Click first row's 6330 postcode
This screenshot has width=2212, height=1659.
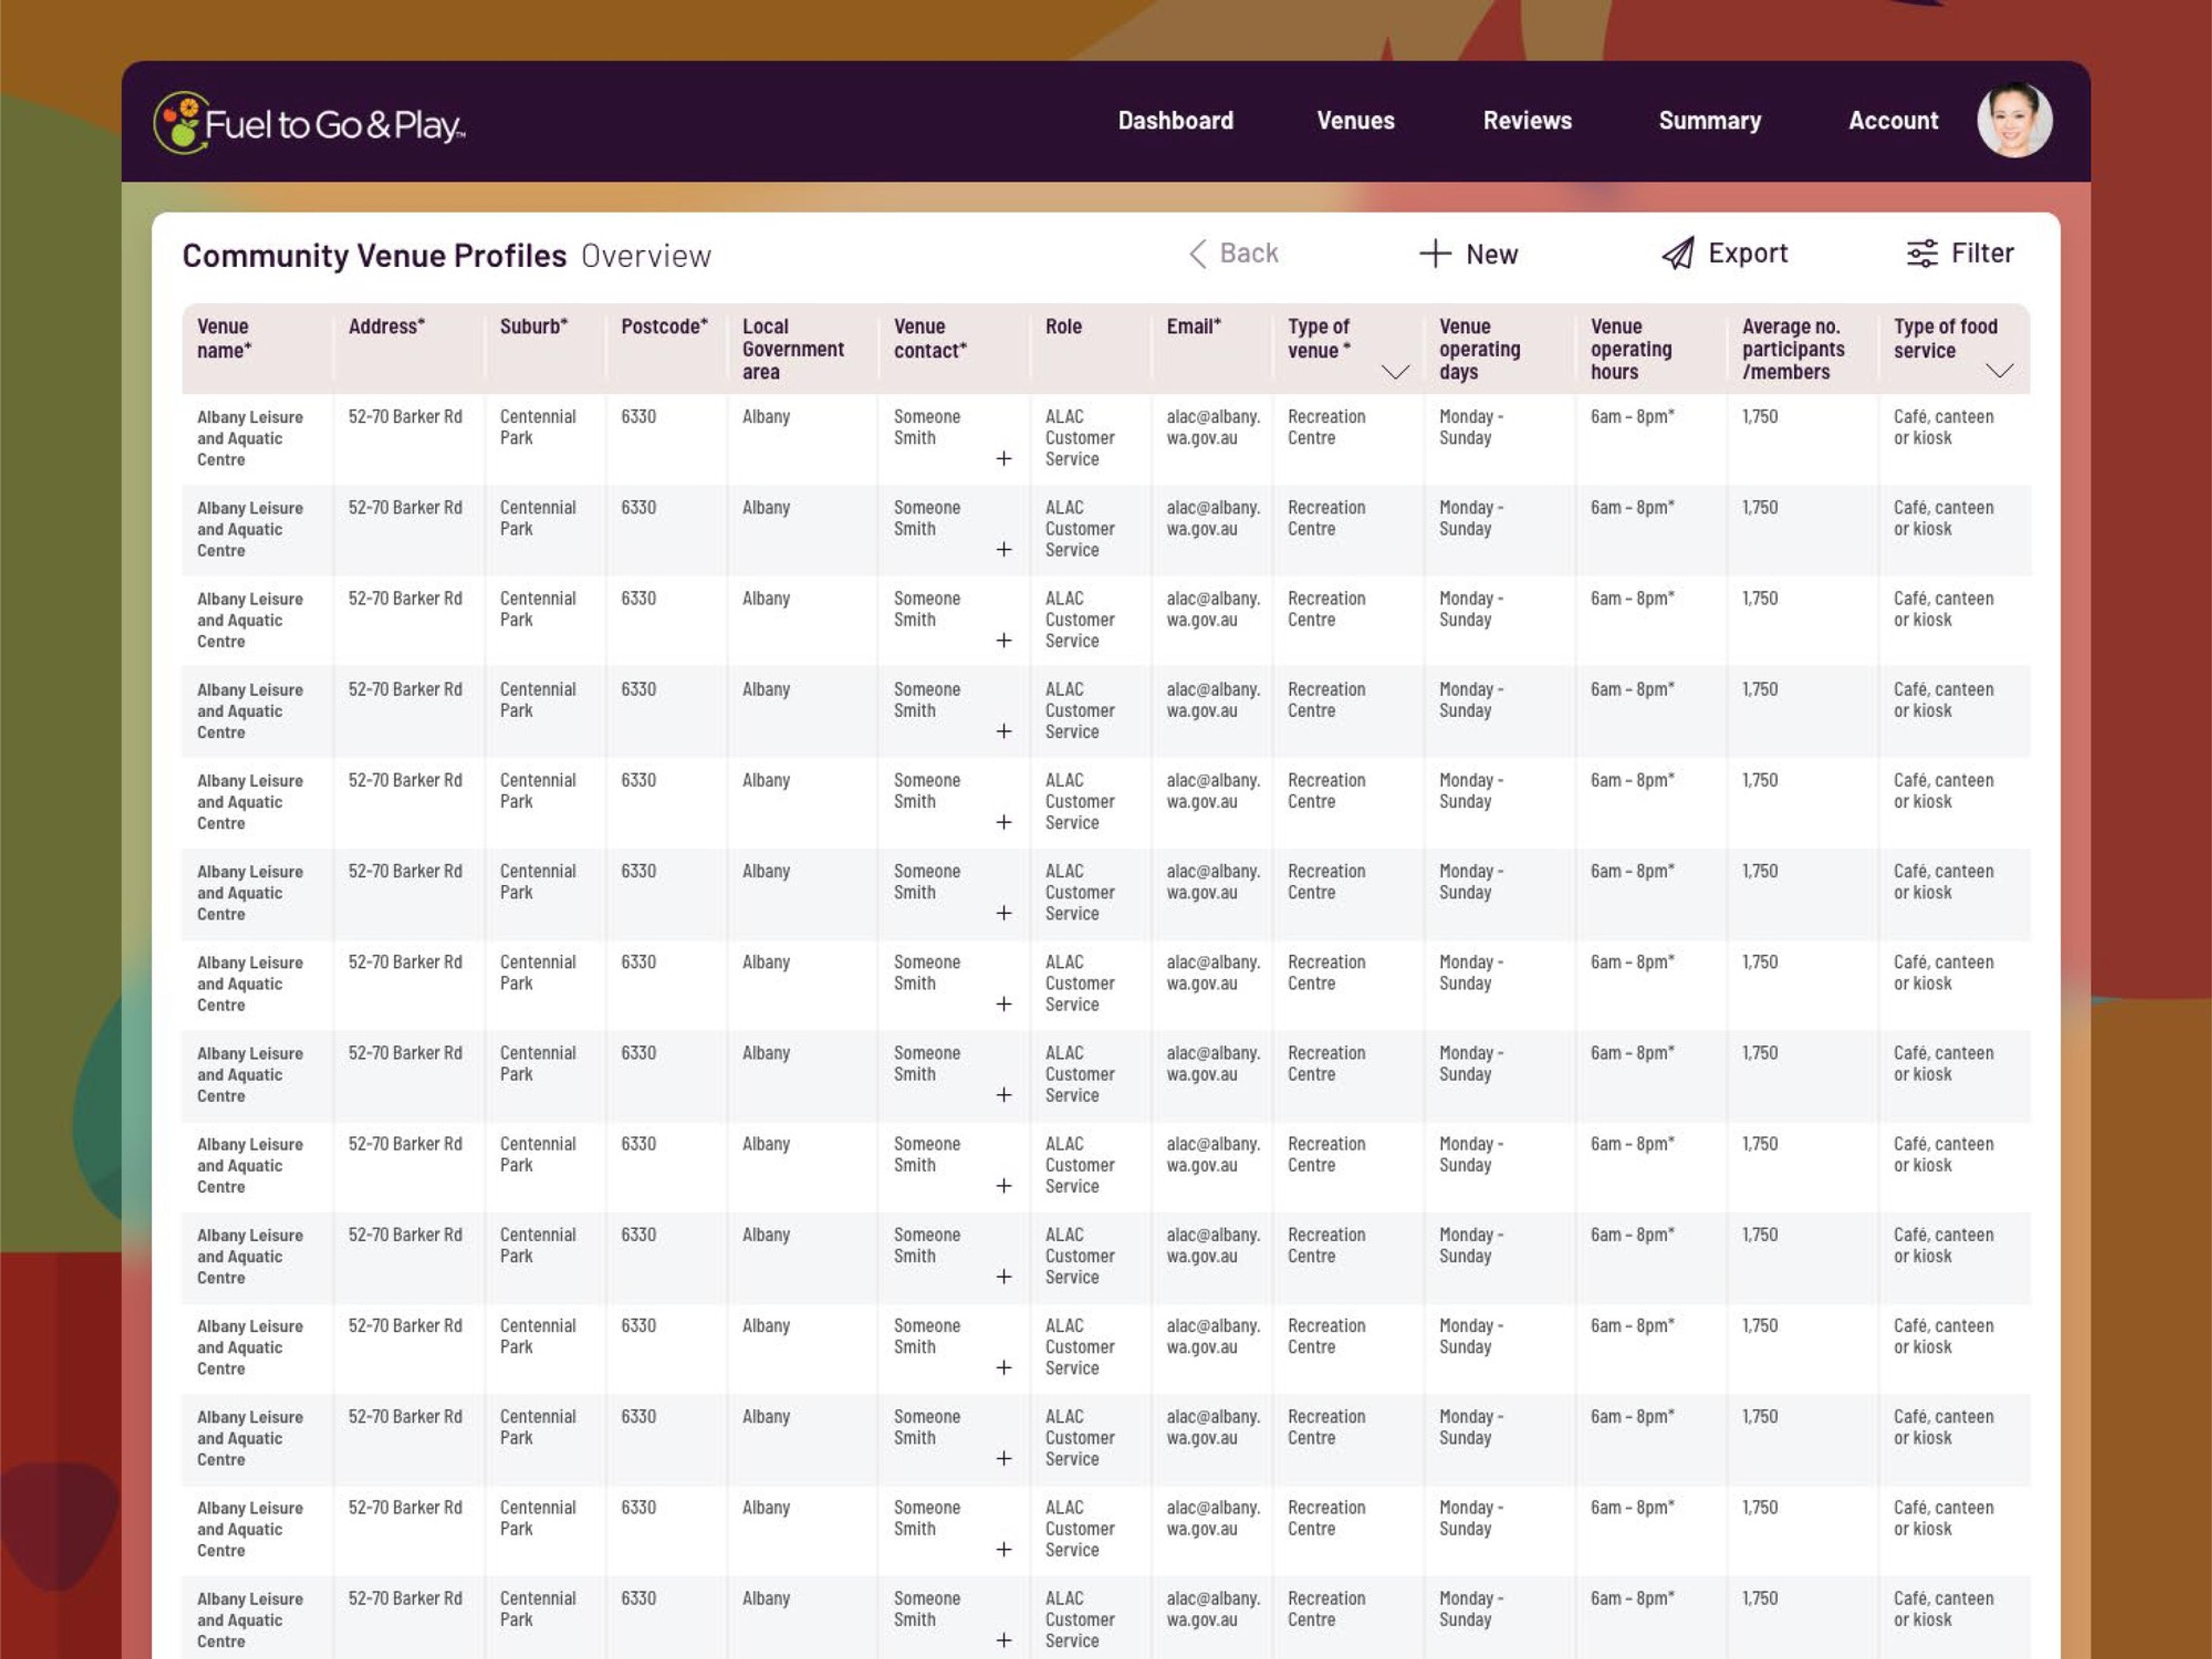pyautogui.click(x=638, y=417)
